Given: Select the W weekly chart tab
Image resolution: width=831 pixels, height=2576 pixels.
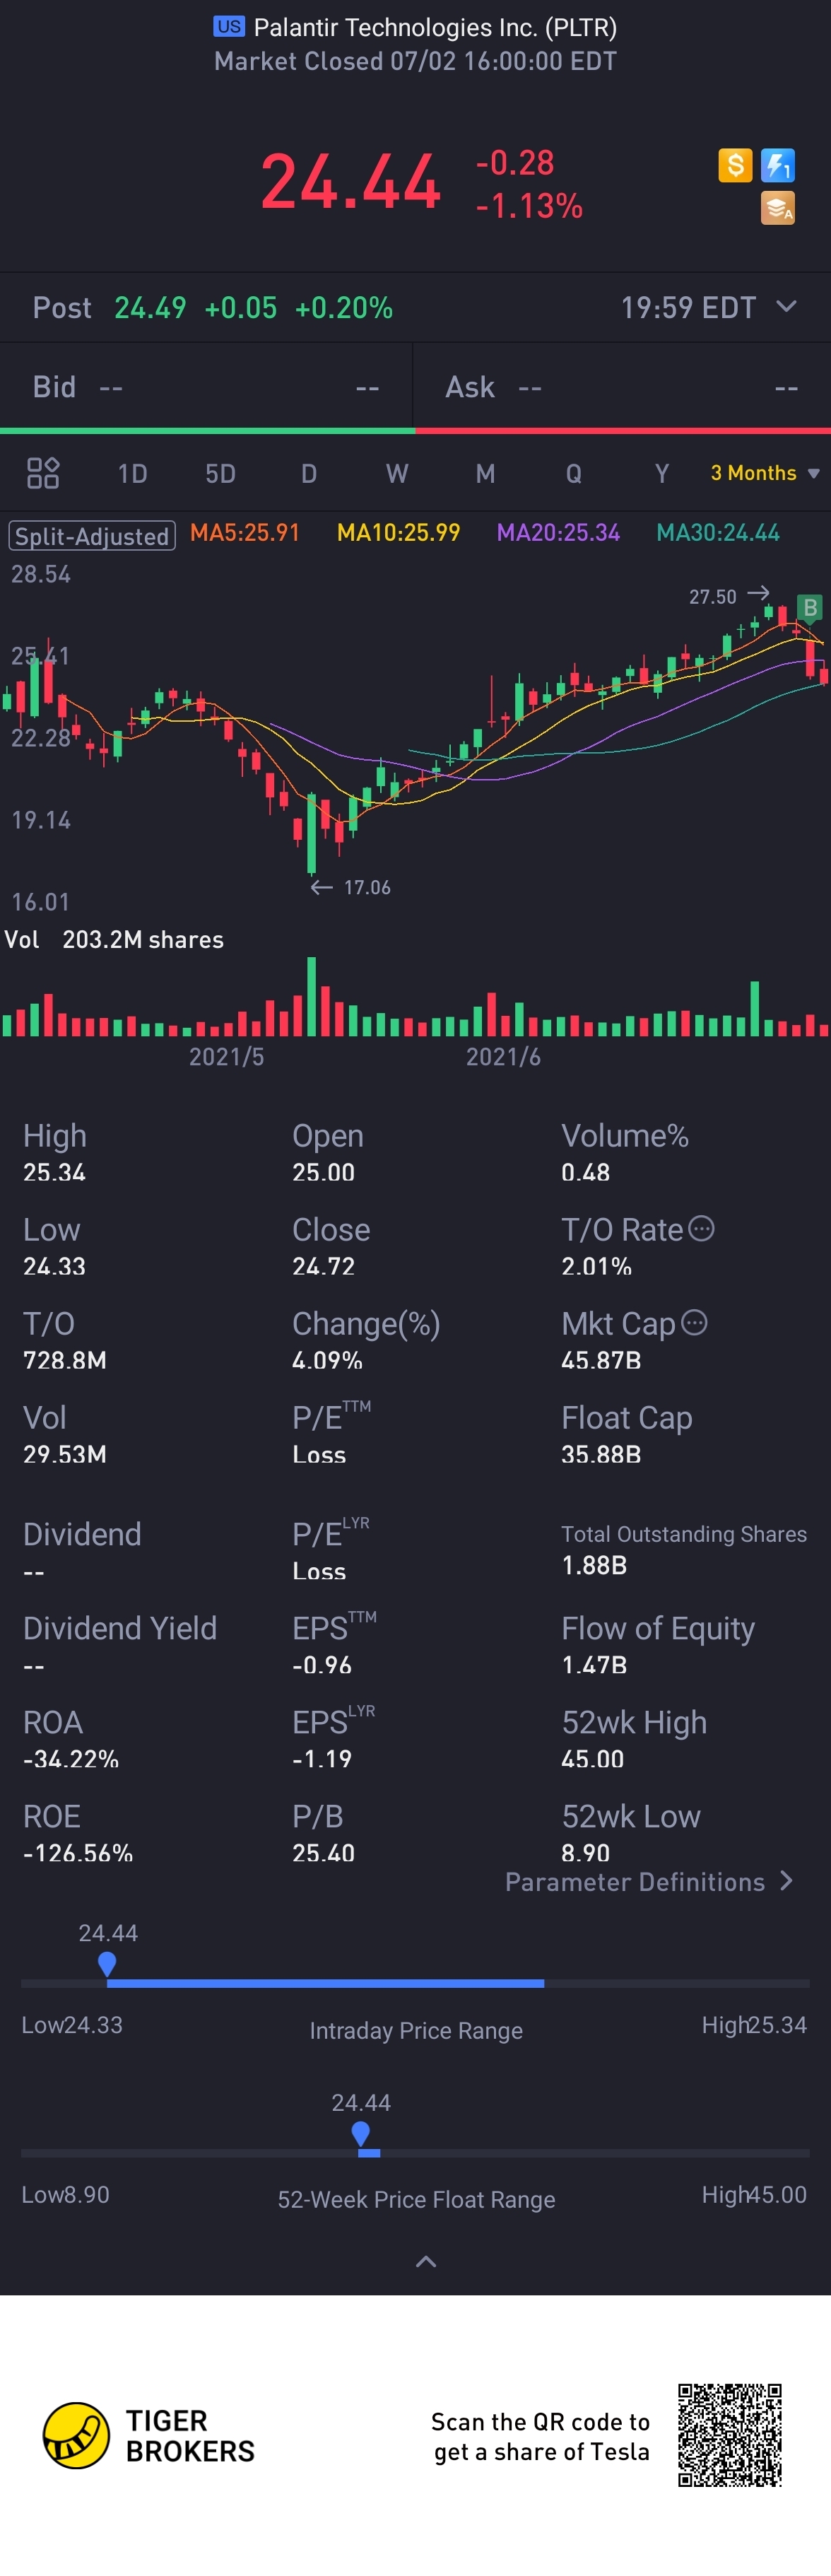Looking at the screenshot, I should (397, 474).
